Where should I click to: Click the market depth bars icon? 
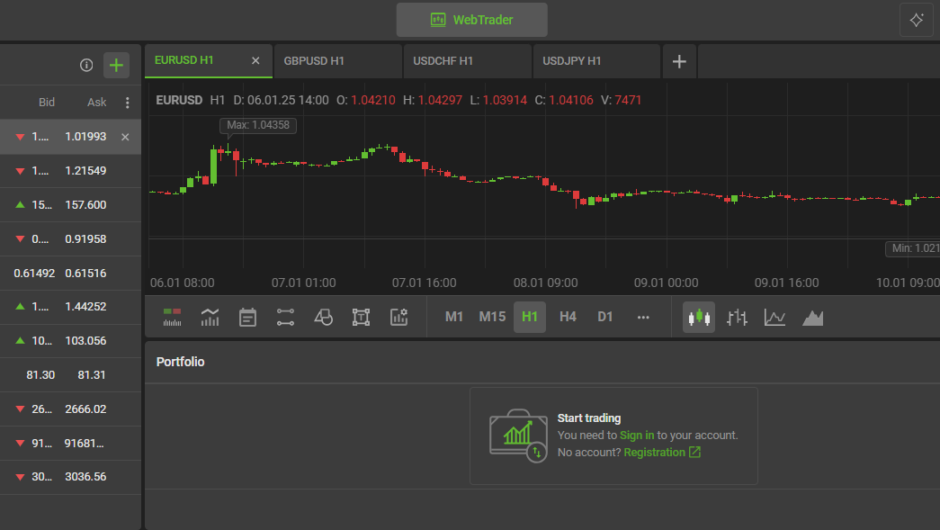click(x=172, y=317)
